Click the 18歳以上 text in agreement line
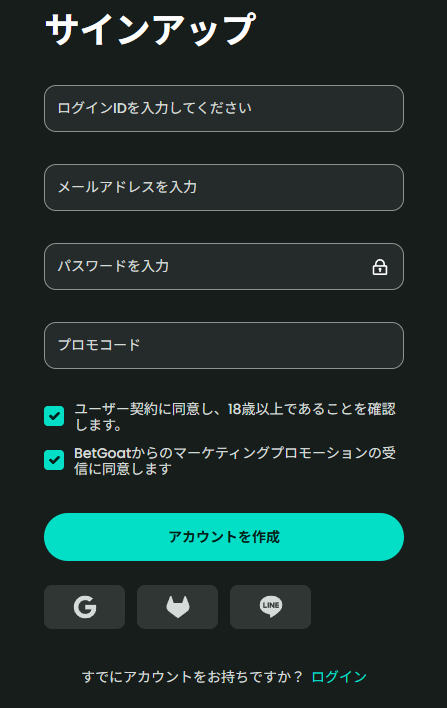Image resolution: width=447 pixels, height=708 pixels. (x=256, y=409)
